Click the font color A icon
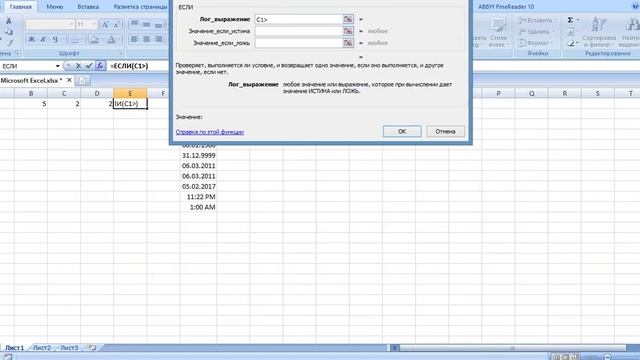The width and height of the screenshot is (640, 360). [x=111, y=39]
